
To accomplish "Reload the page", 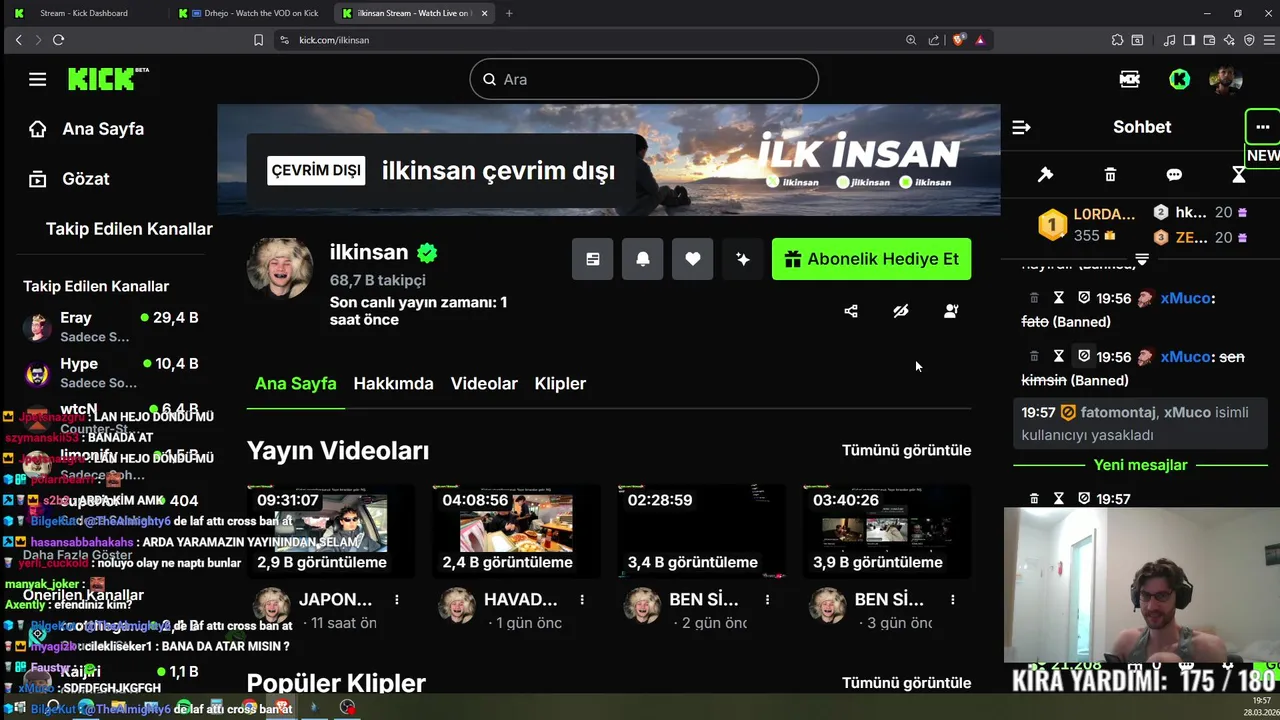I will pos(58,40).
